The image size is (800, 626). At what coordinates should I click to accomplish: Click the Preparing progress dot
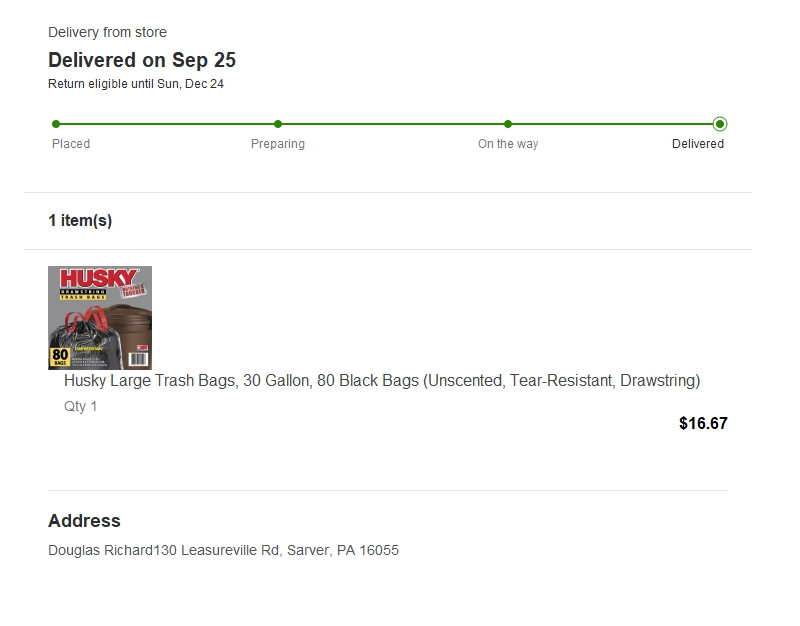coord(278,124)
